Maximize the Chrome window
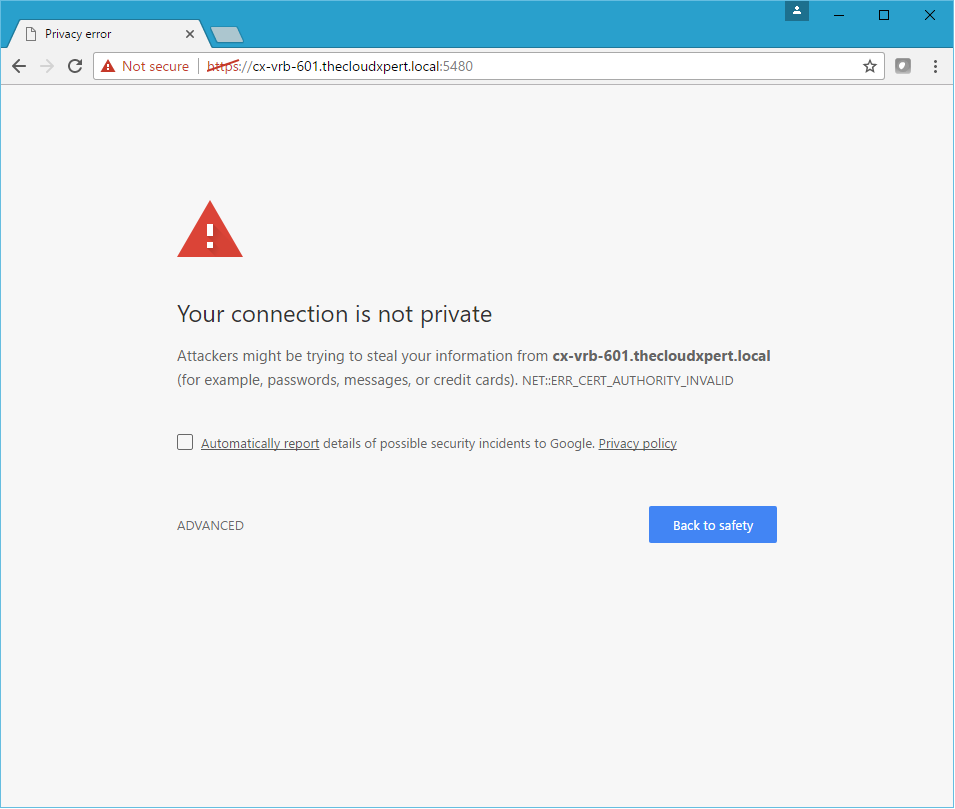This screenshot has width=955, height=809. tap(884, 14)
